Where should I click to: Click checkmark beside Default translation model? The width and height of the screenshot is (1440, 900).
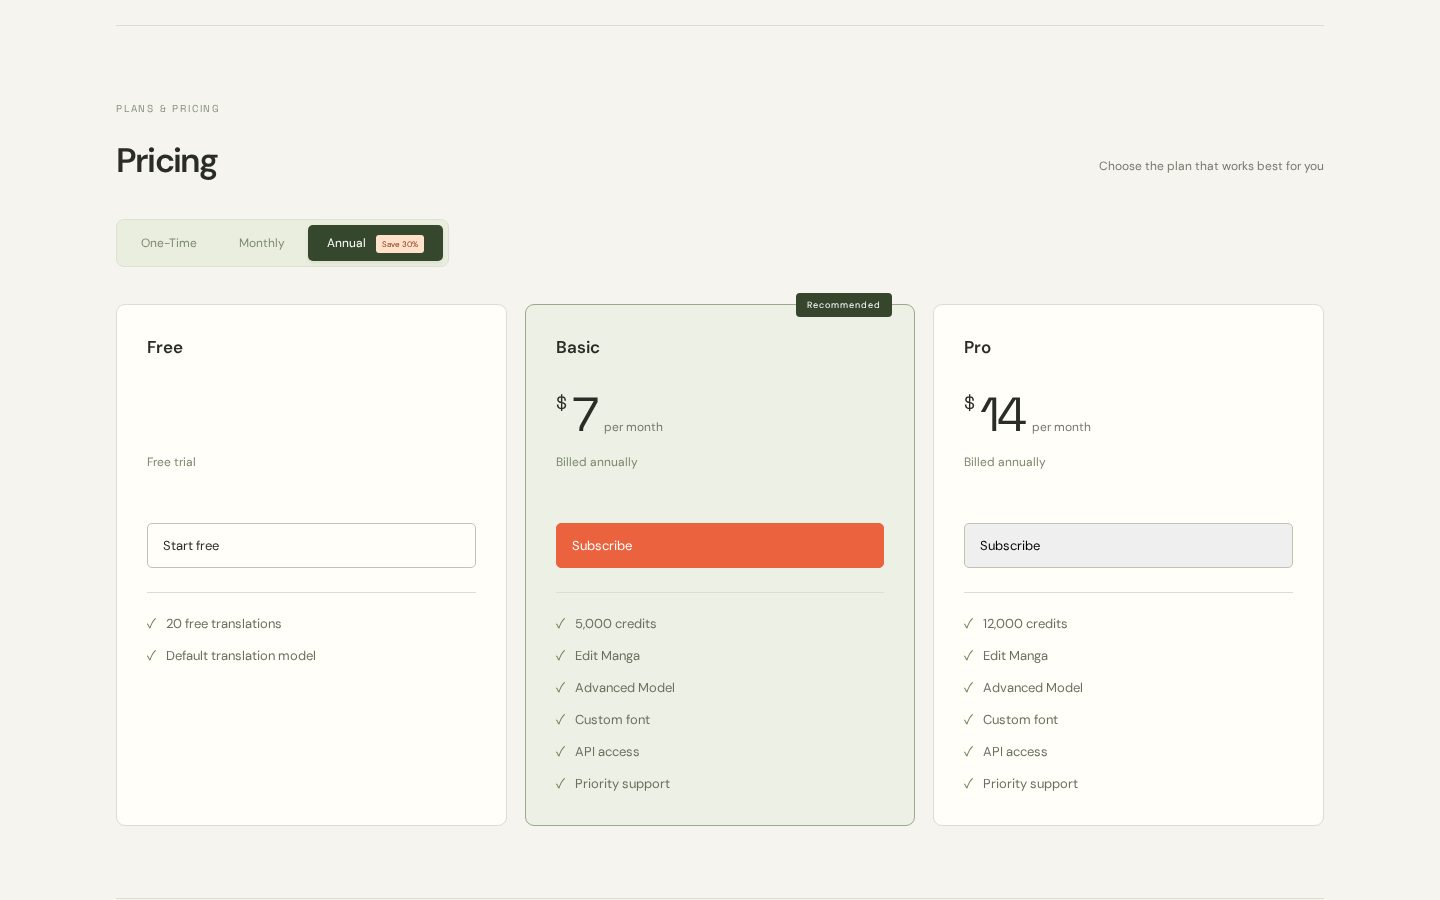(152, 655)
